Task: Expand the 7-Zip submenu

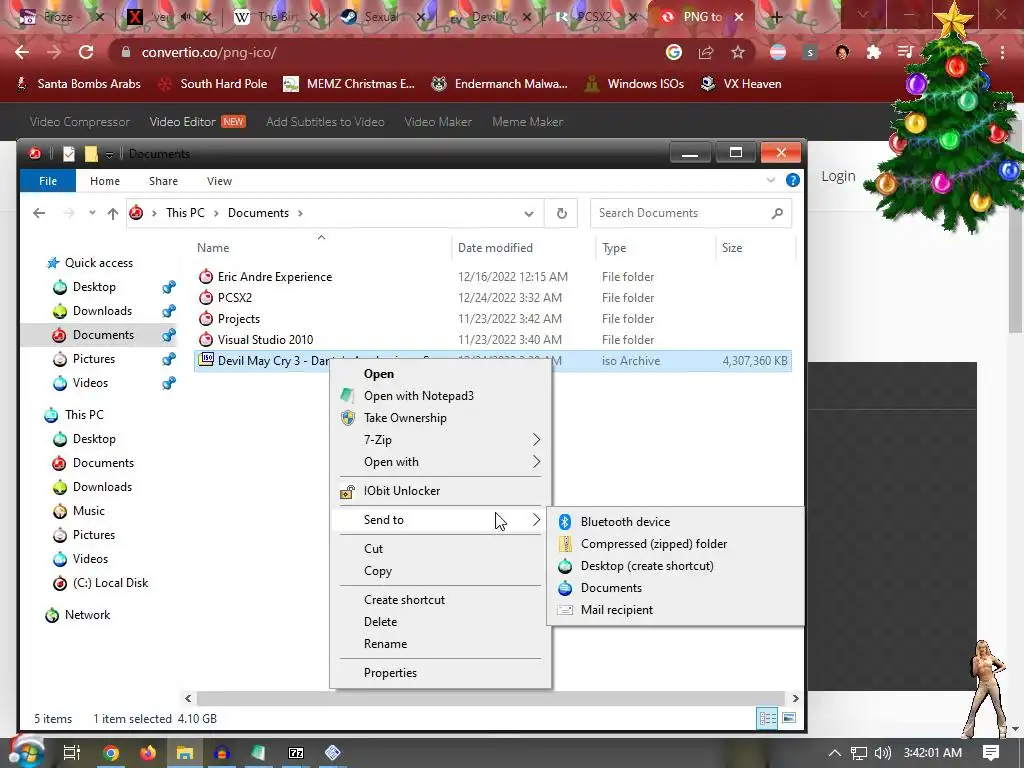Action: [536, 440]
